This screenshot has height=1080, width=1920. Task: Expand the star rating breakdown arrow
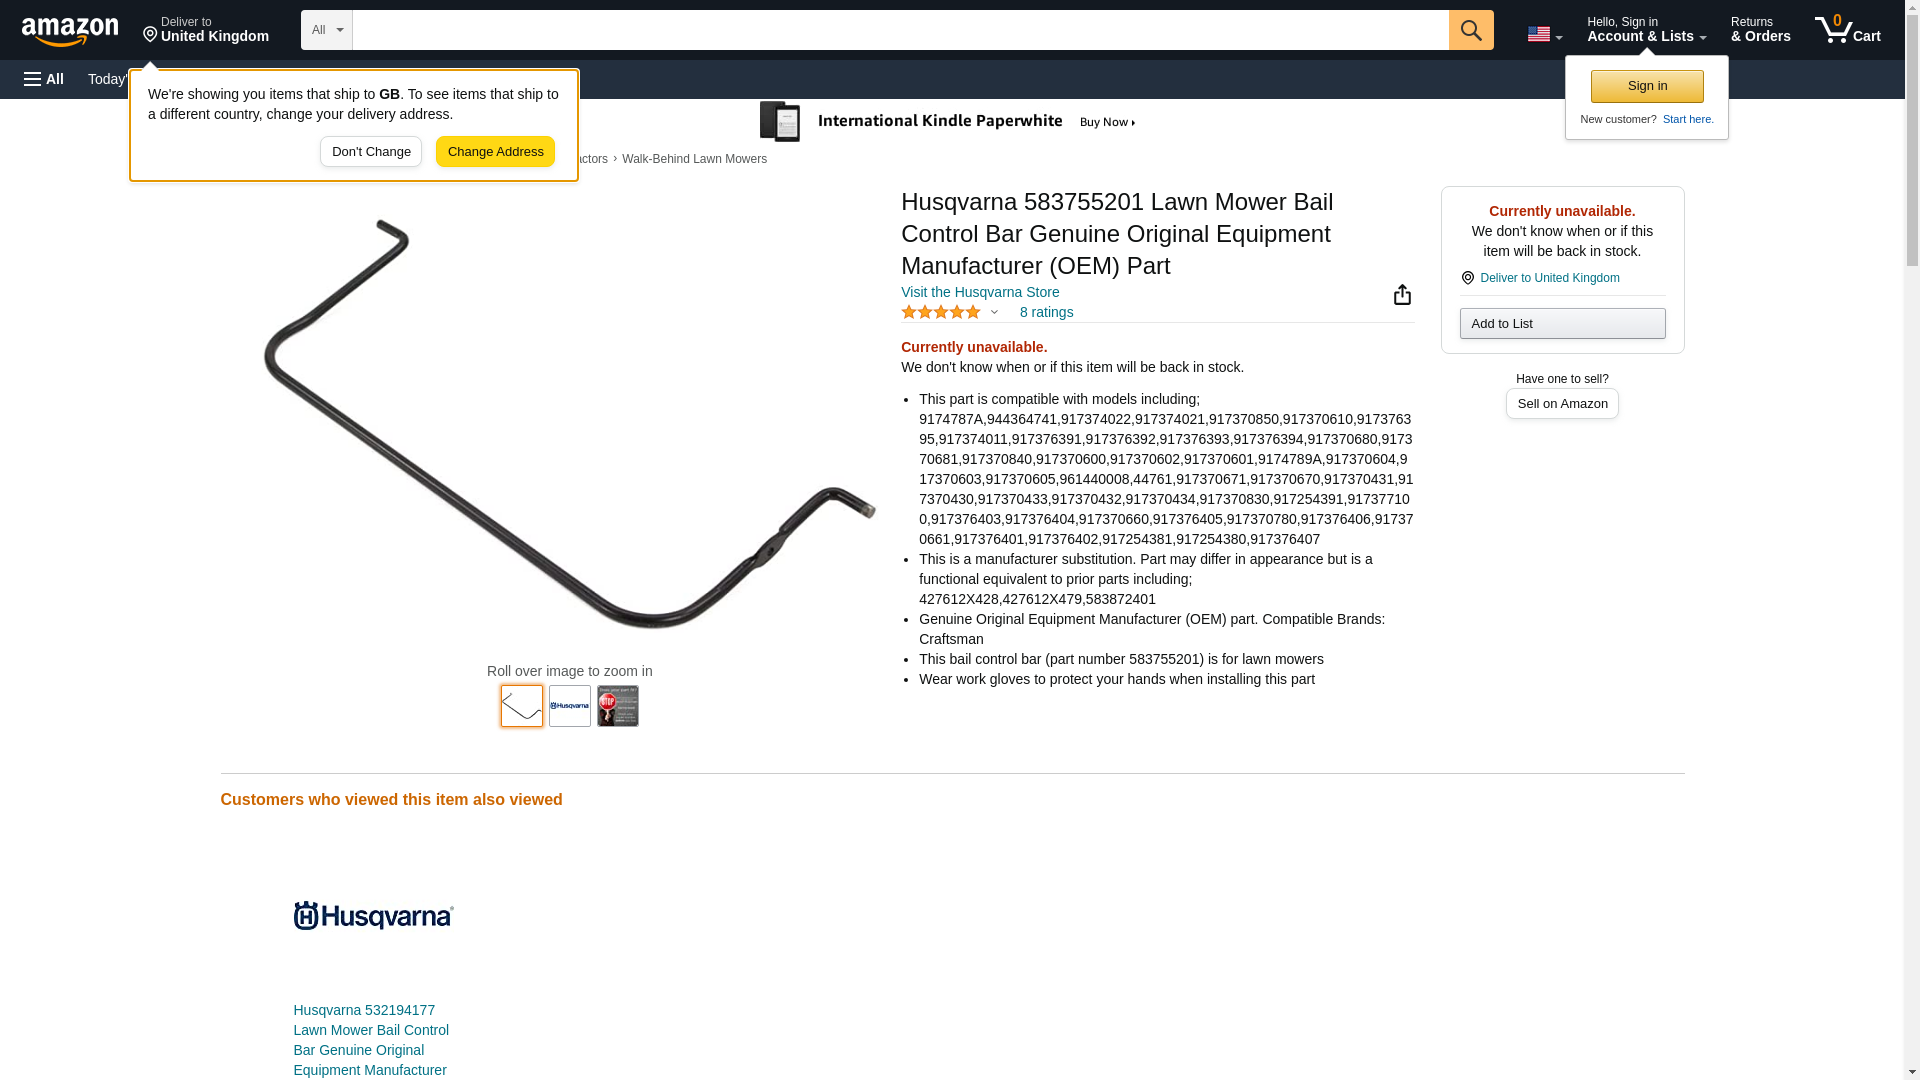pyautogui.click(x=994, y=312)
